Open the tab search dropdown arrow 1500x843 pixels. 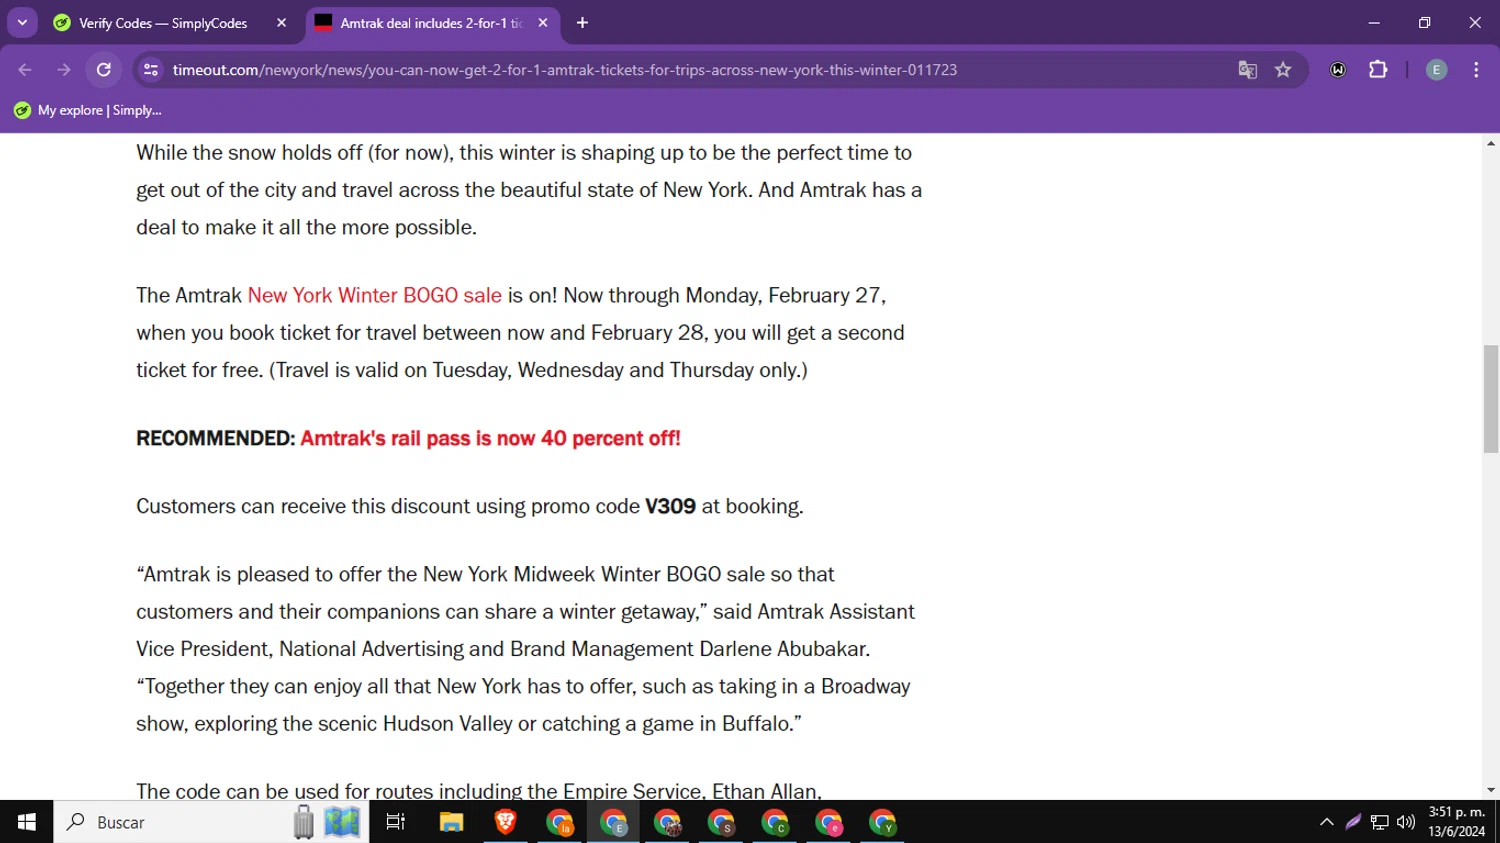tap(22, 22)
